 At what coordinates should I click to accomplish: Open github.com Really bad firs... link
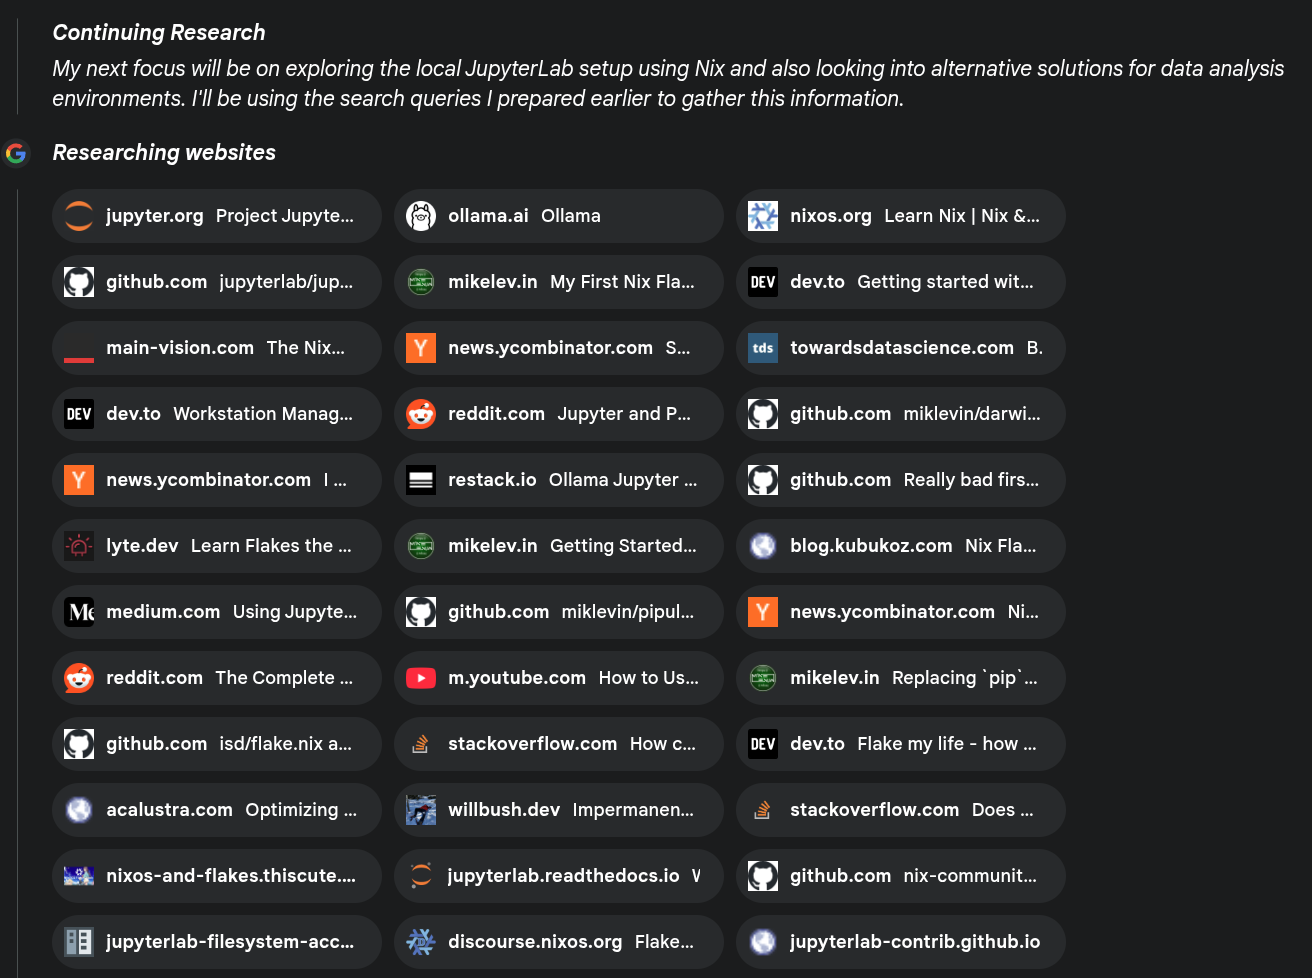point(901,480)
